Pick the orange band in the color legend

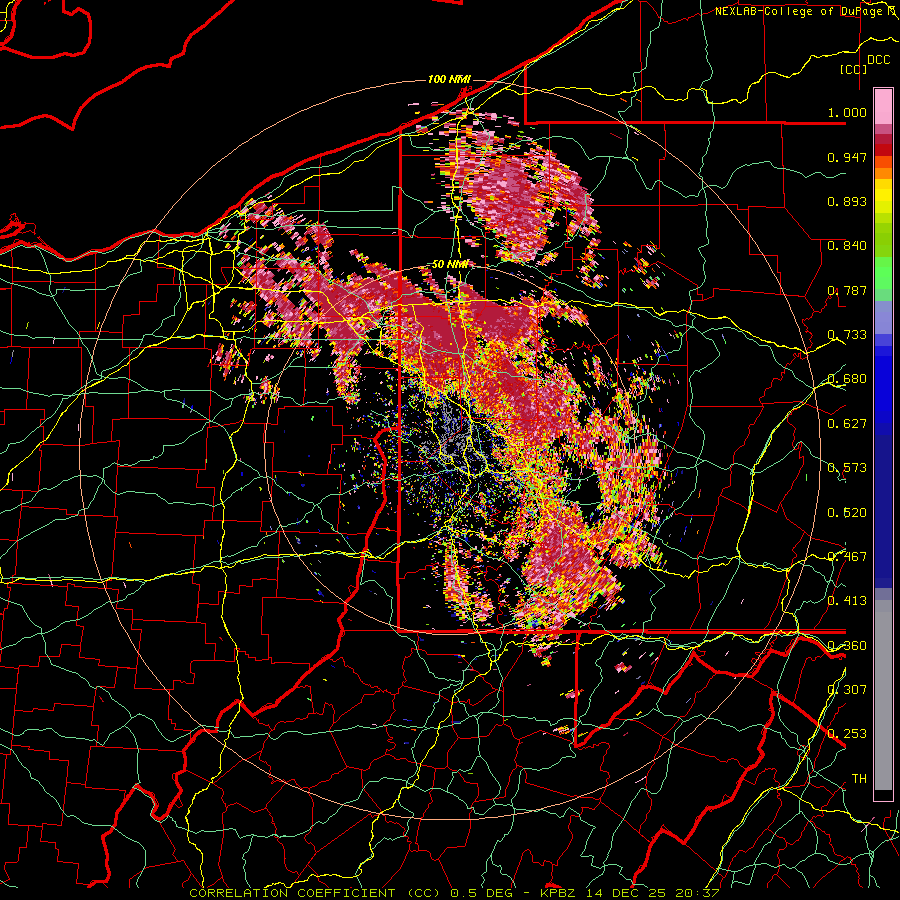(x=883, y=173)
